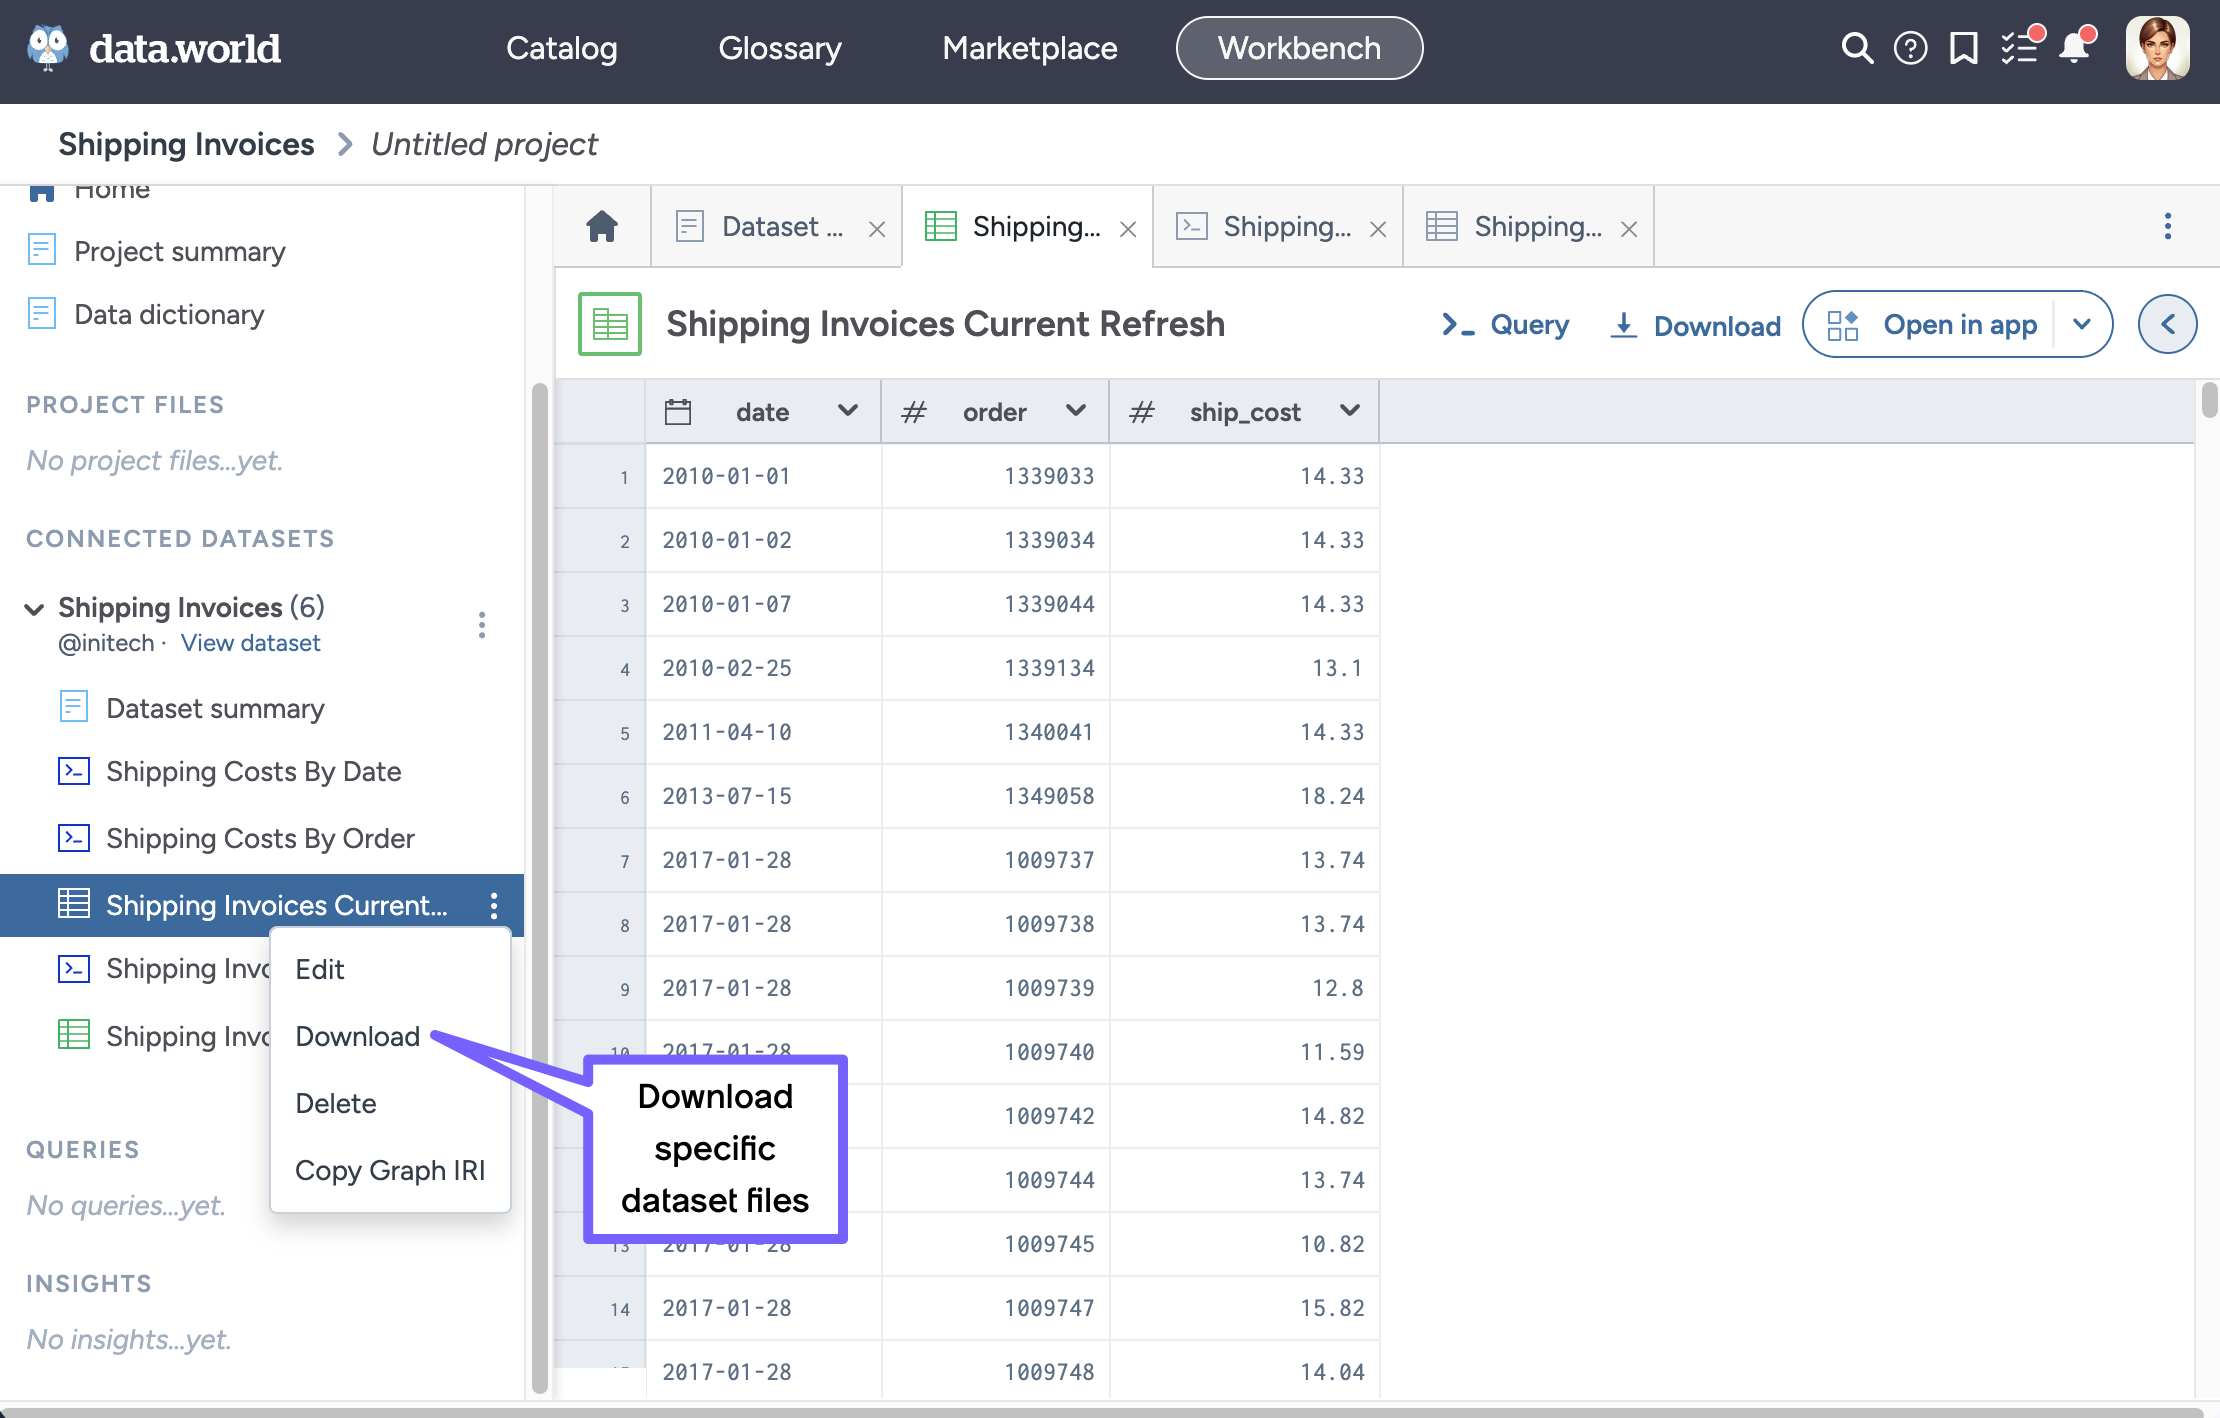Close the active Shipping table tab

[x=1128, y=229]
